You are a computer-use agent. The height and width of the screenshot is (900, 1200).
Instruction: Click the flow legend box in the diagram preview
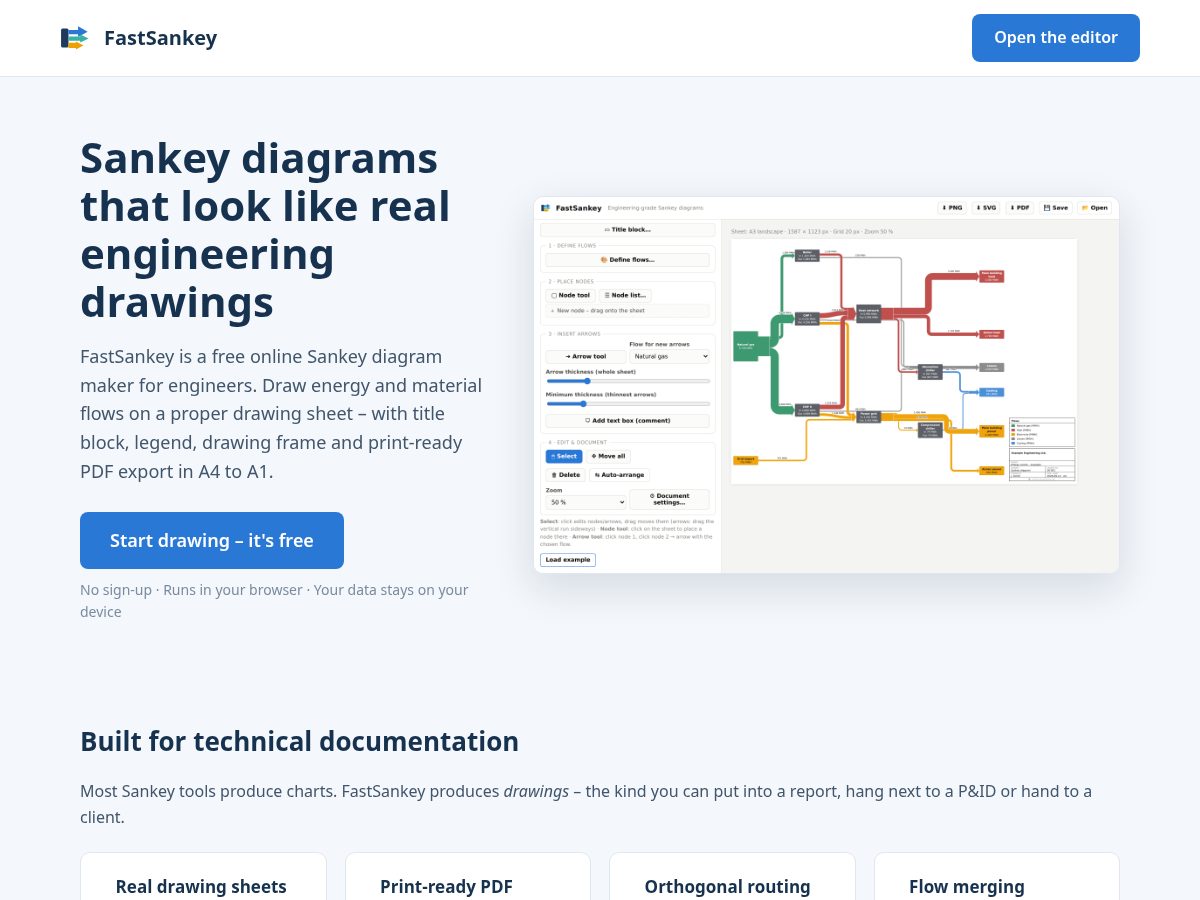1041,432
